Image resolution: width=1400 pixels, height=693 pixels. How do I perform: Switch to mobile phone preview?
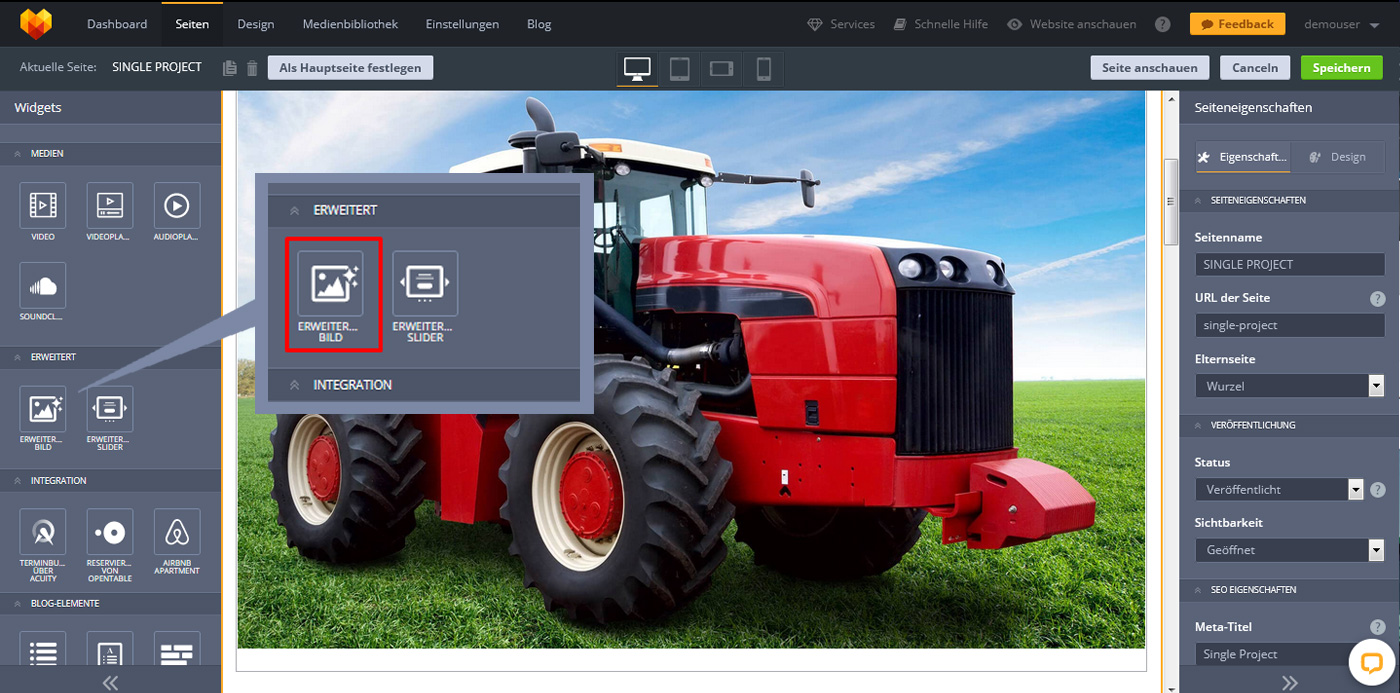coord(763,68)
